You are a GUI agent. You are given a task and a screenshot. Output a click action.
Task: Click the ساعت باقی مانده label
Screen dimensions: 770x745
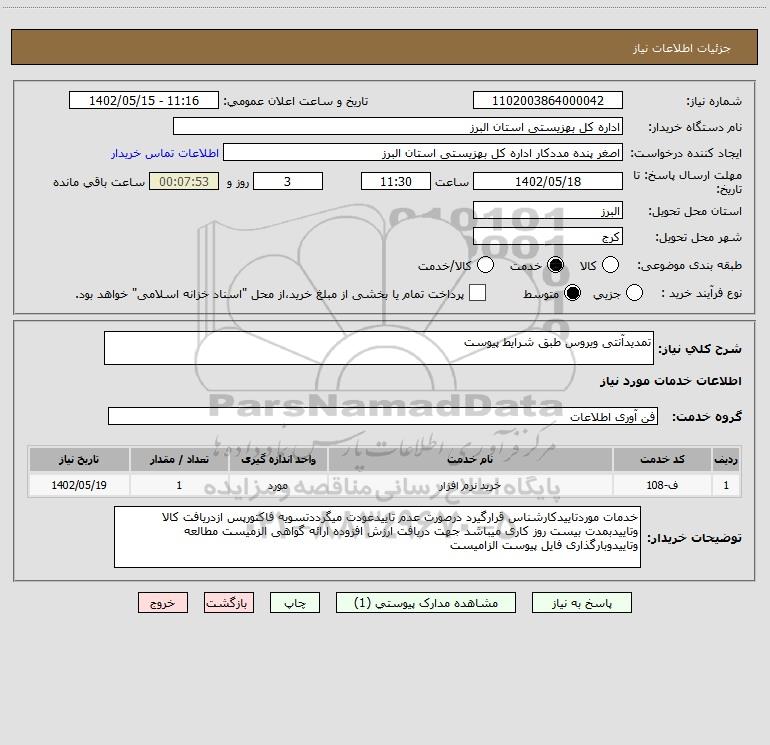coord(99,182)
